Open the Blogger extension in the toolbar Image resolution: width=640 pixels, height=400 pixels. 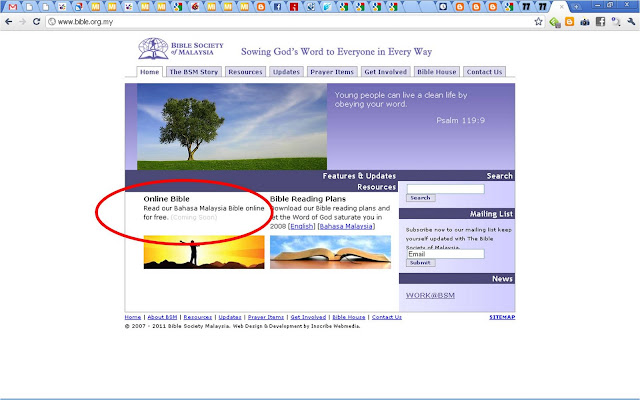[569, 22]
